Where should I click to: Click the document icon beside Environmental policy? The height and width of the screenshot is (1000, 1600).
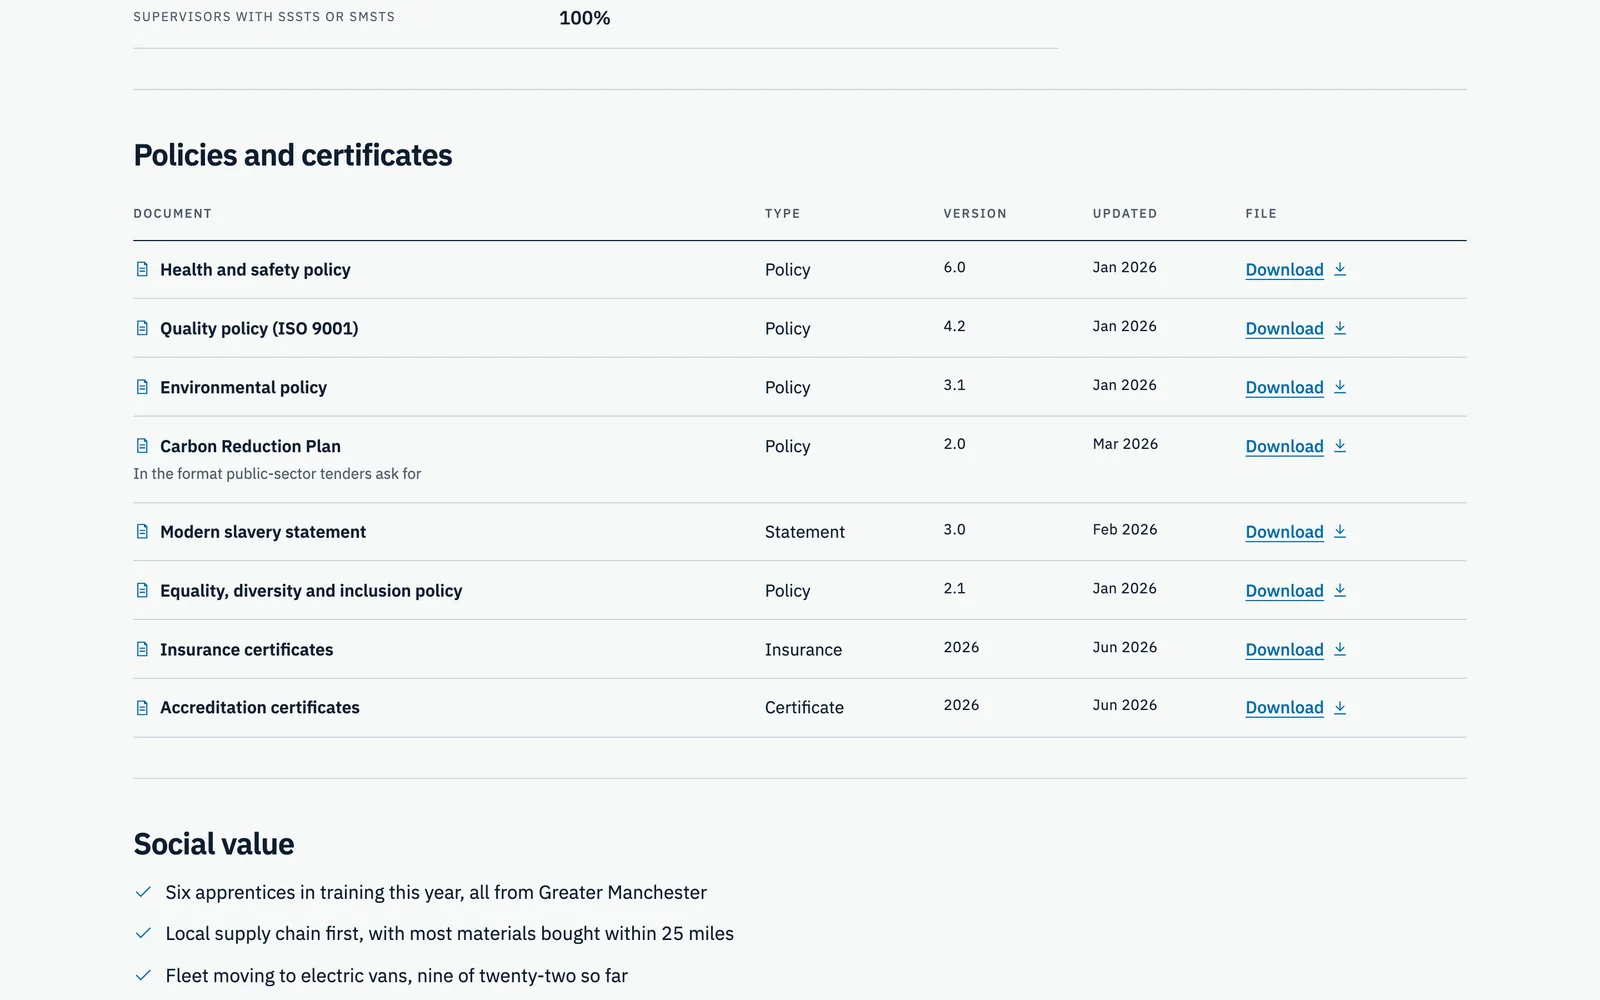coord(142,387)
